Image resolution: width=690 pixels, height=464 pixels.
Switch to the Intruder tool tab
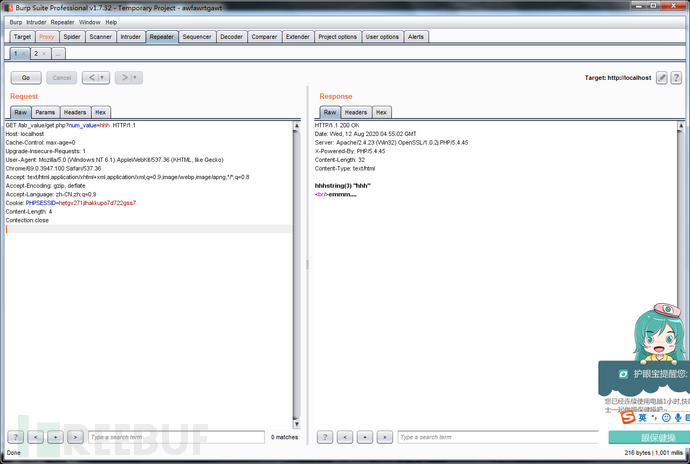(x=131, y=37)
